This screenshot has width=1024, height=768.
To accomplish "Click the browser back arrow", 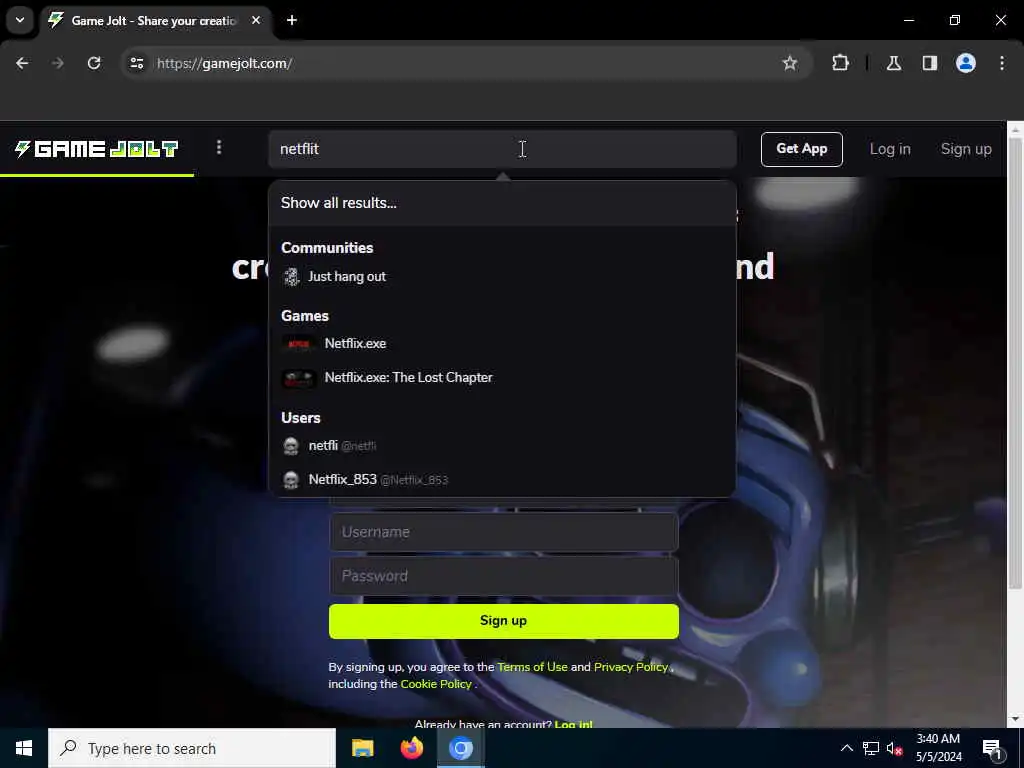I will [x=22, y=63].
